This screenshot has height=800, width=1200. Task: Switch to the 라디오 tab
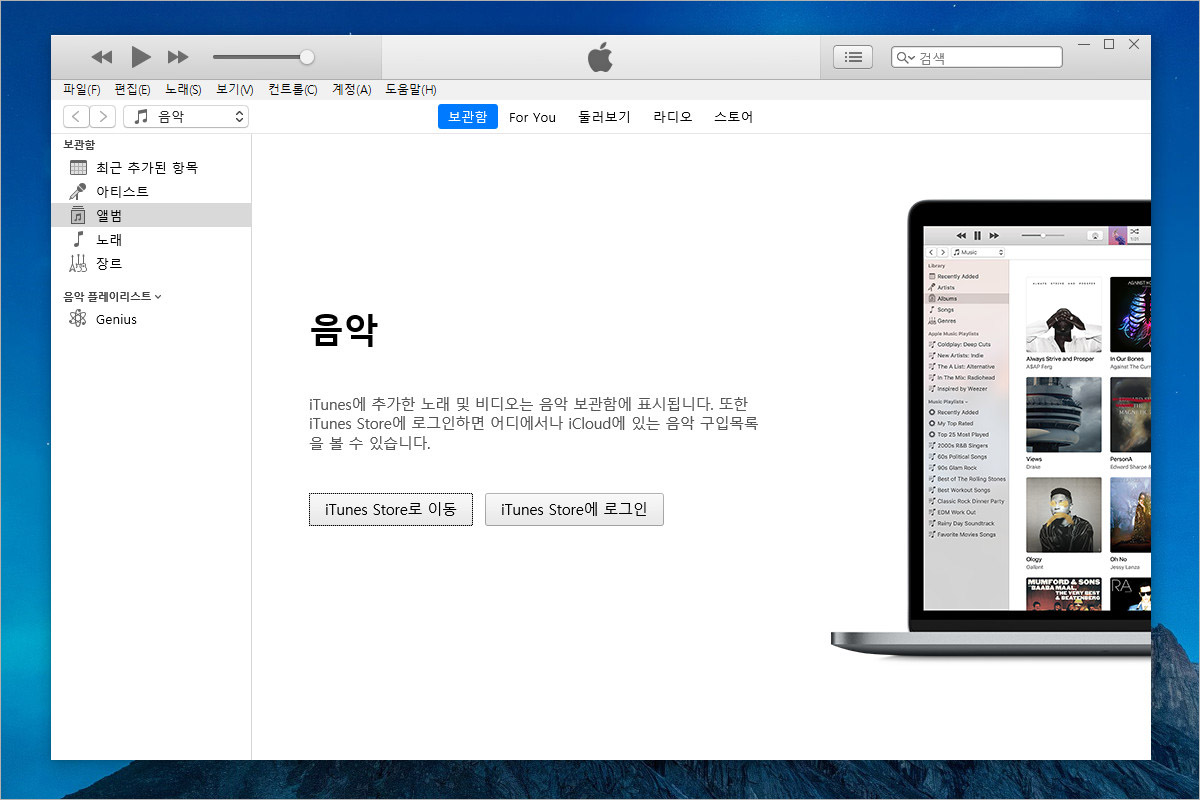click(x=673, y=117)
